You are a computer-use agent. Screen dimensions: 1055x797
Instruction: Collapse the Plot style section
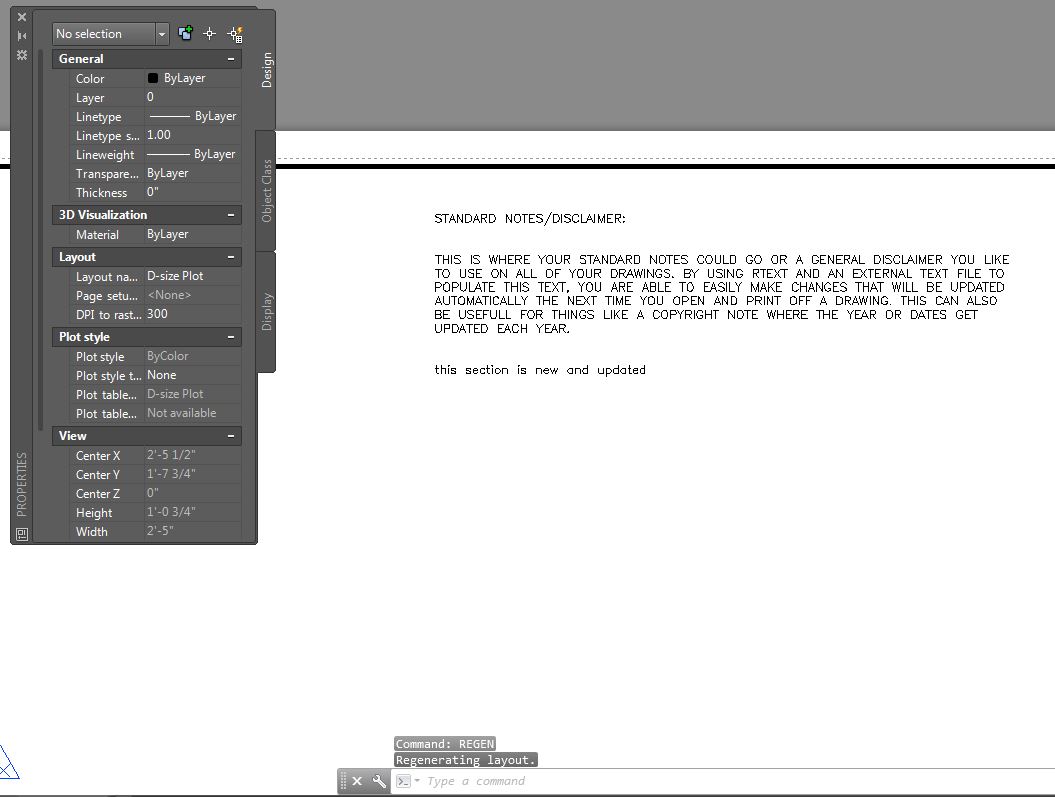coord(231,337)
